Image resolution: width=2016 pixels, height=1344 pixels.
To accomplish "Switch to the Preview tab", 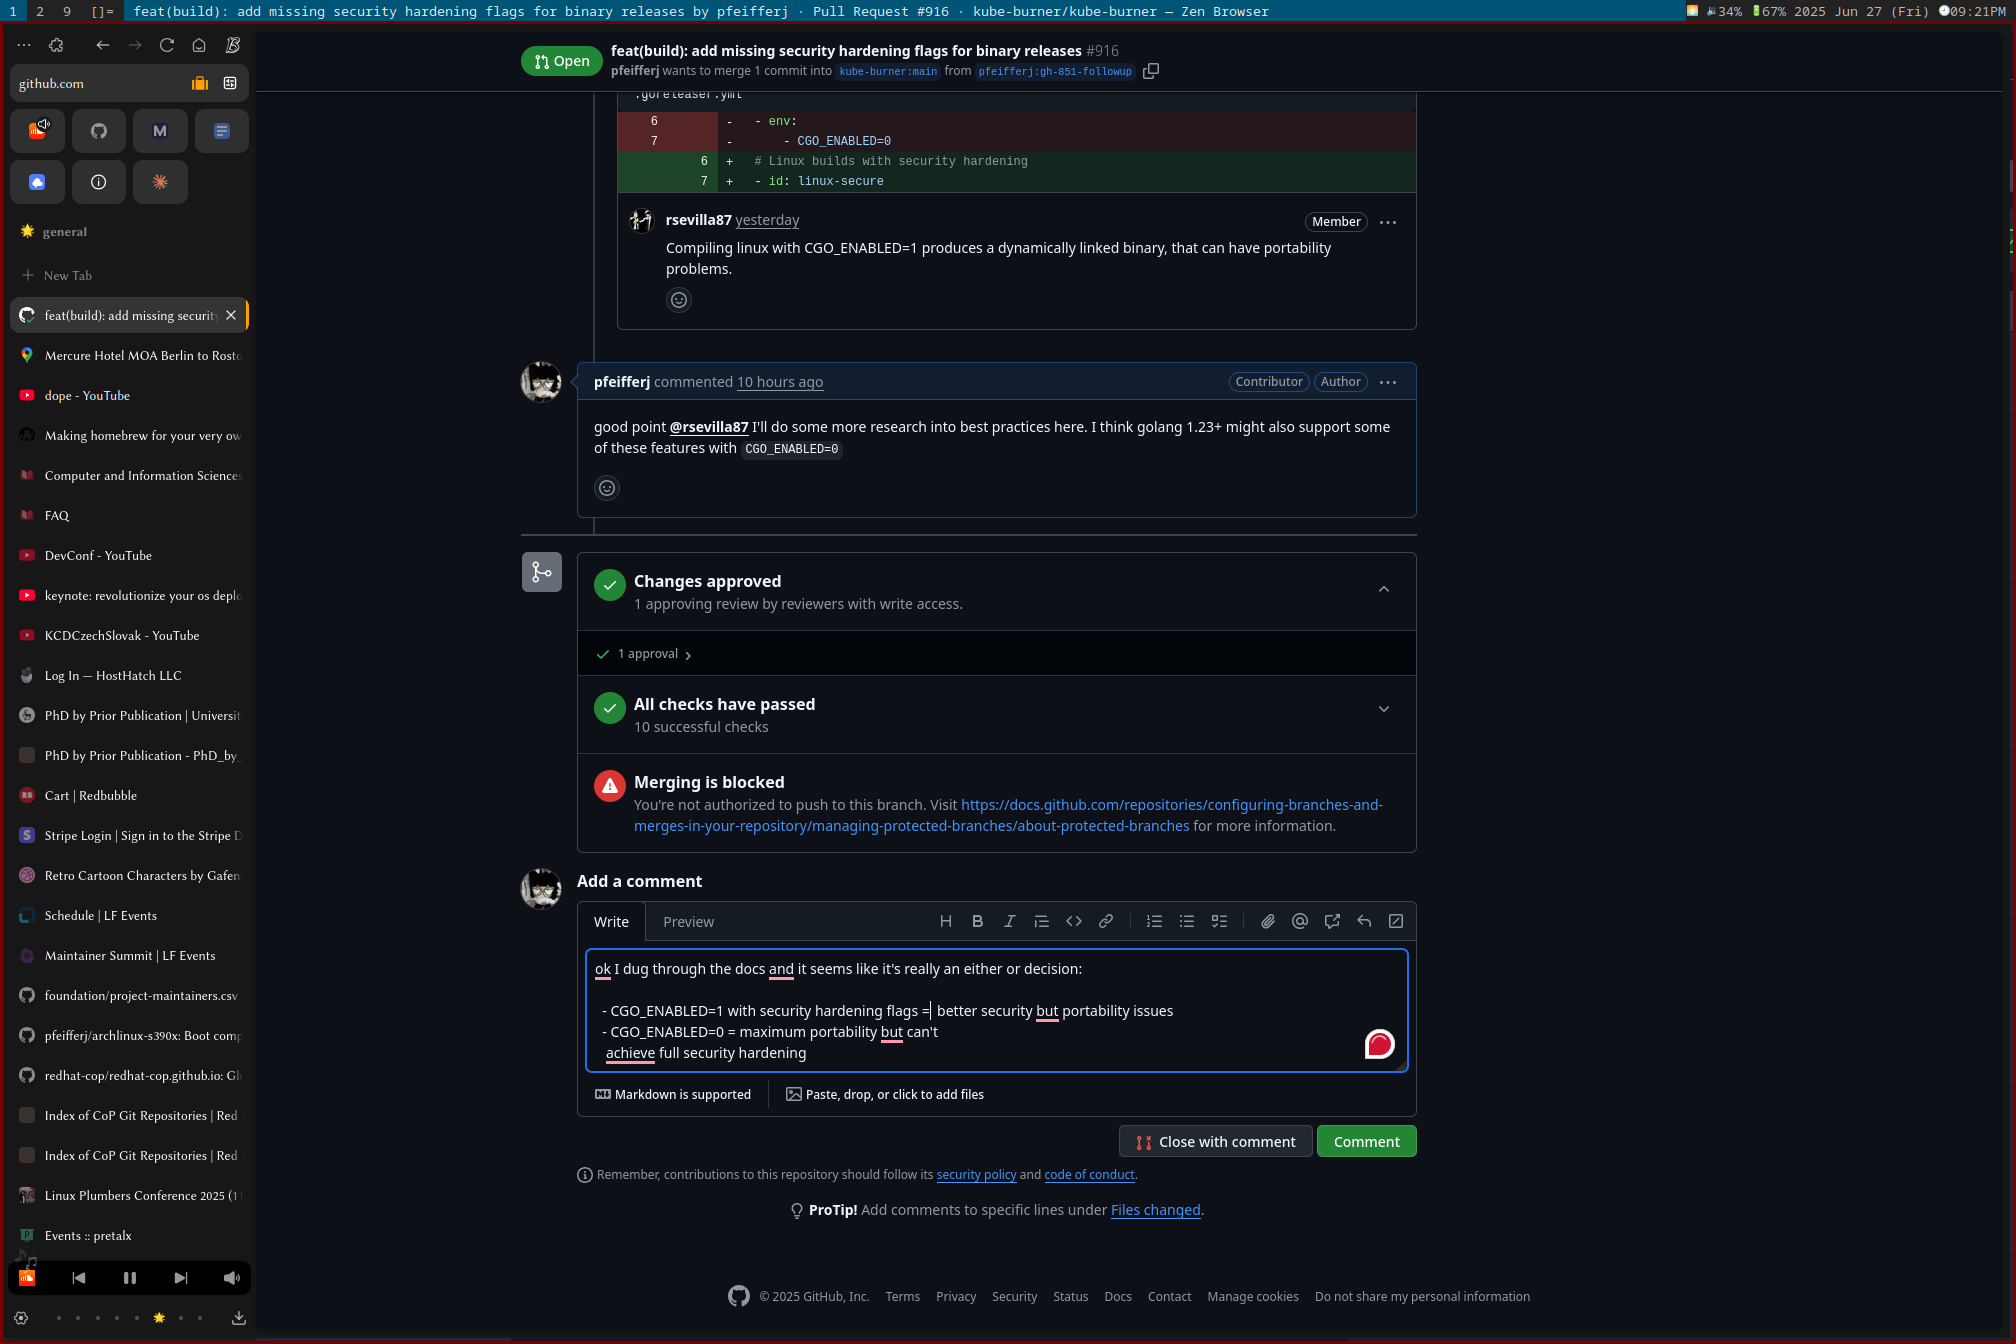I will click(688, 922).
